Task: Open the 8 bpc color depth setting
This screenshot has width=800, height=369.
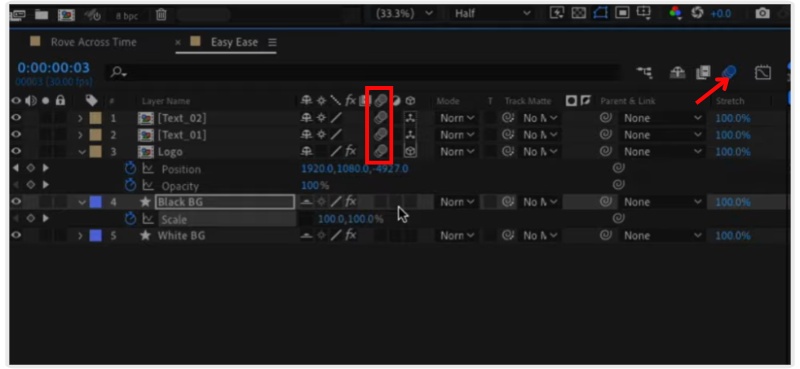Action: 127,16
